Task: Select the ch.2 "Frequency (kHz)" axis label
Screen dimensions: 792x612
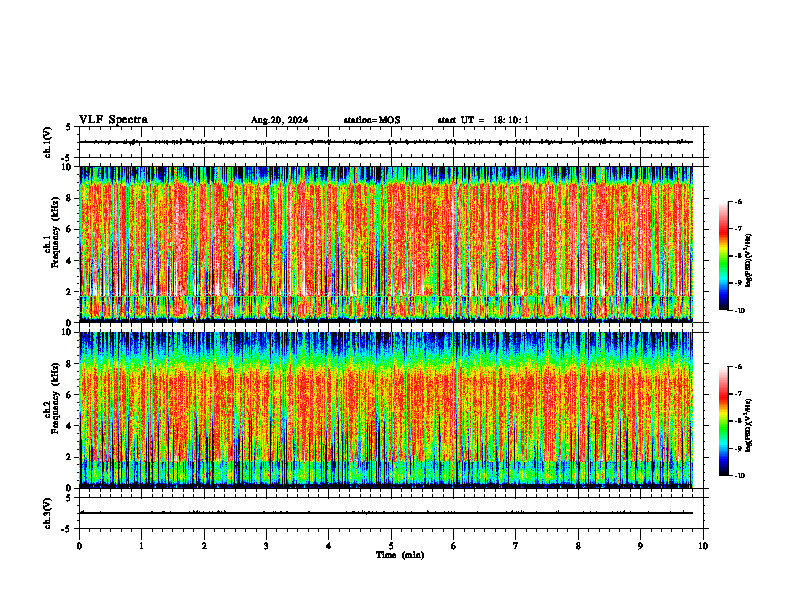Action: tap(55, 398)
